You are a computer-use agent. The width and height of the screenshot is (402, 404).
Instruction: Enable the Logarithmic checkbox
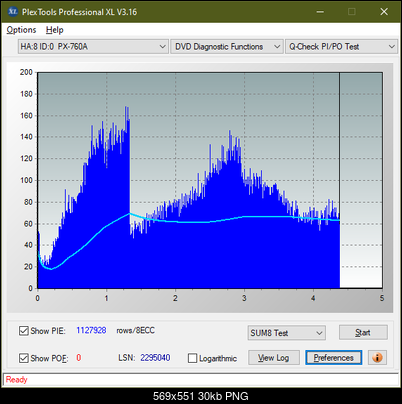(192, 358)
